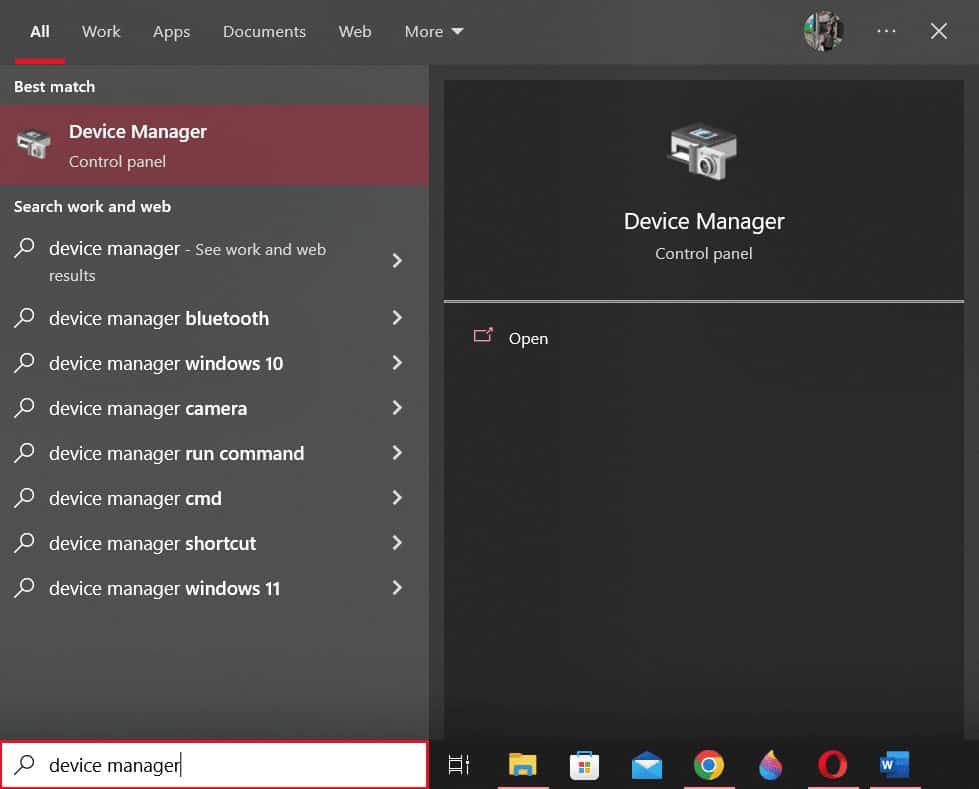The height and width of the screenshot is (789, 979).
Task: Open the Device Manager best match result
Action: point(214,145)
